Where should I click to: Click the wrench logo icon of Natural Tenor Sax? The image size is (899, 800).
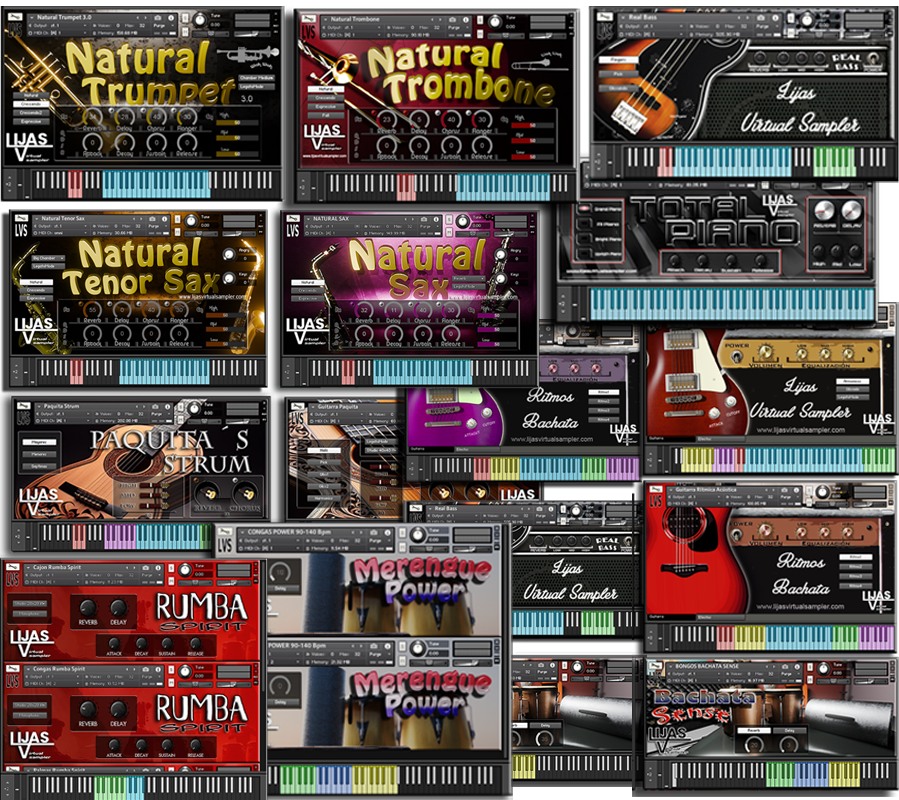pos(21,218)
